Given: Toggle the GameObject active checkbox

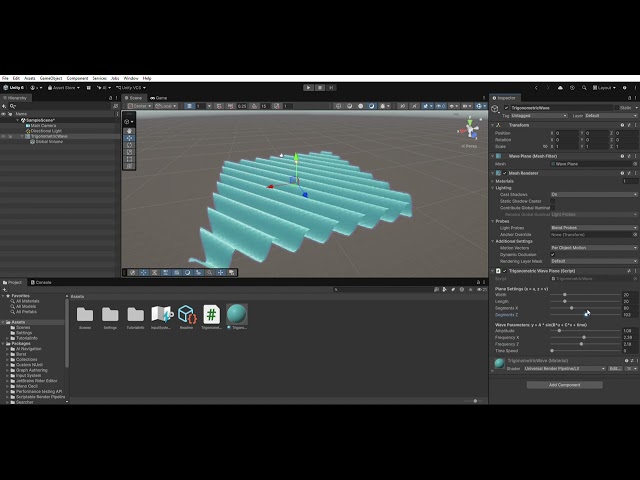Looking at the screenshot, I should (x=507, y=108).
